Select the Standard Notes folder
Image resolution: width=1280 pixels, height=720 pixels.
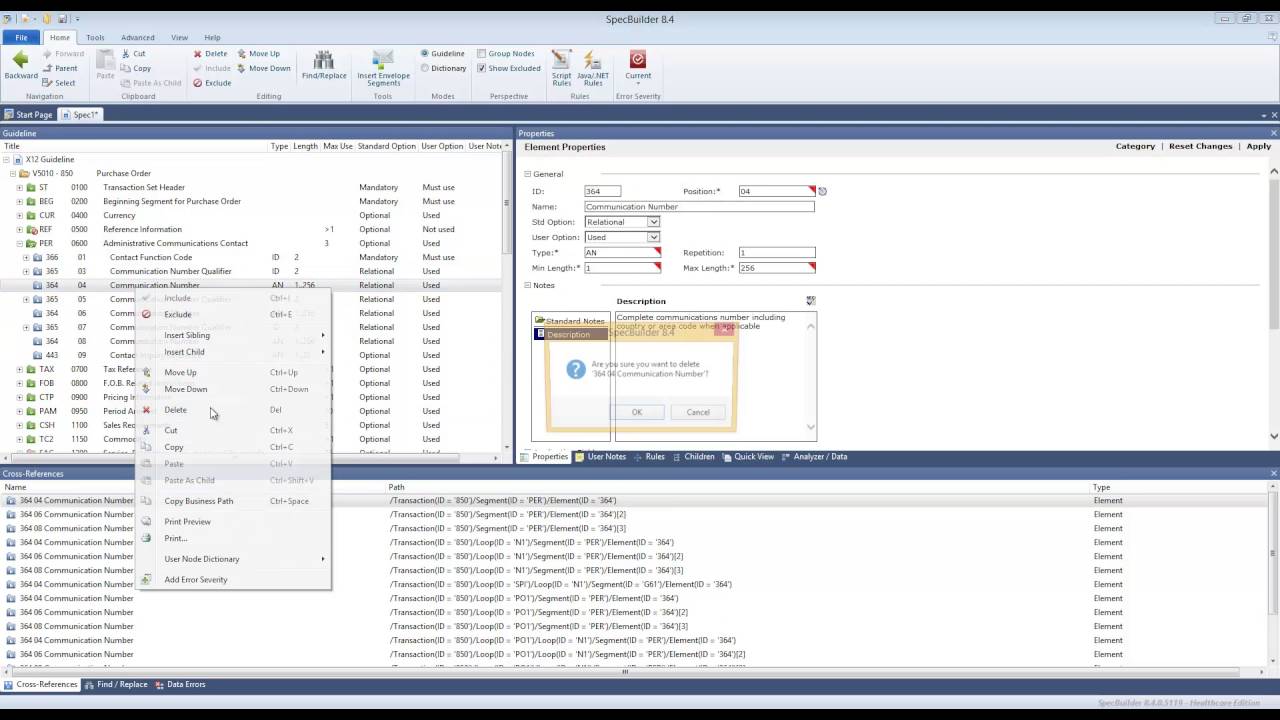click(569, 321)
